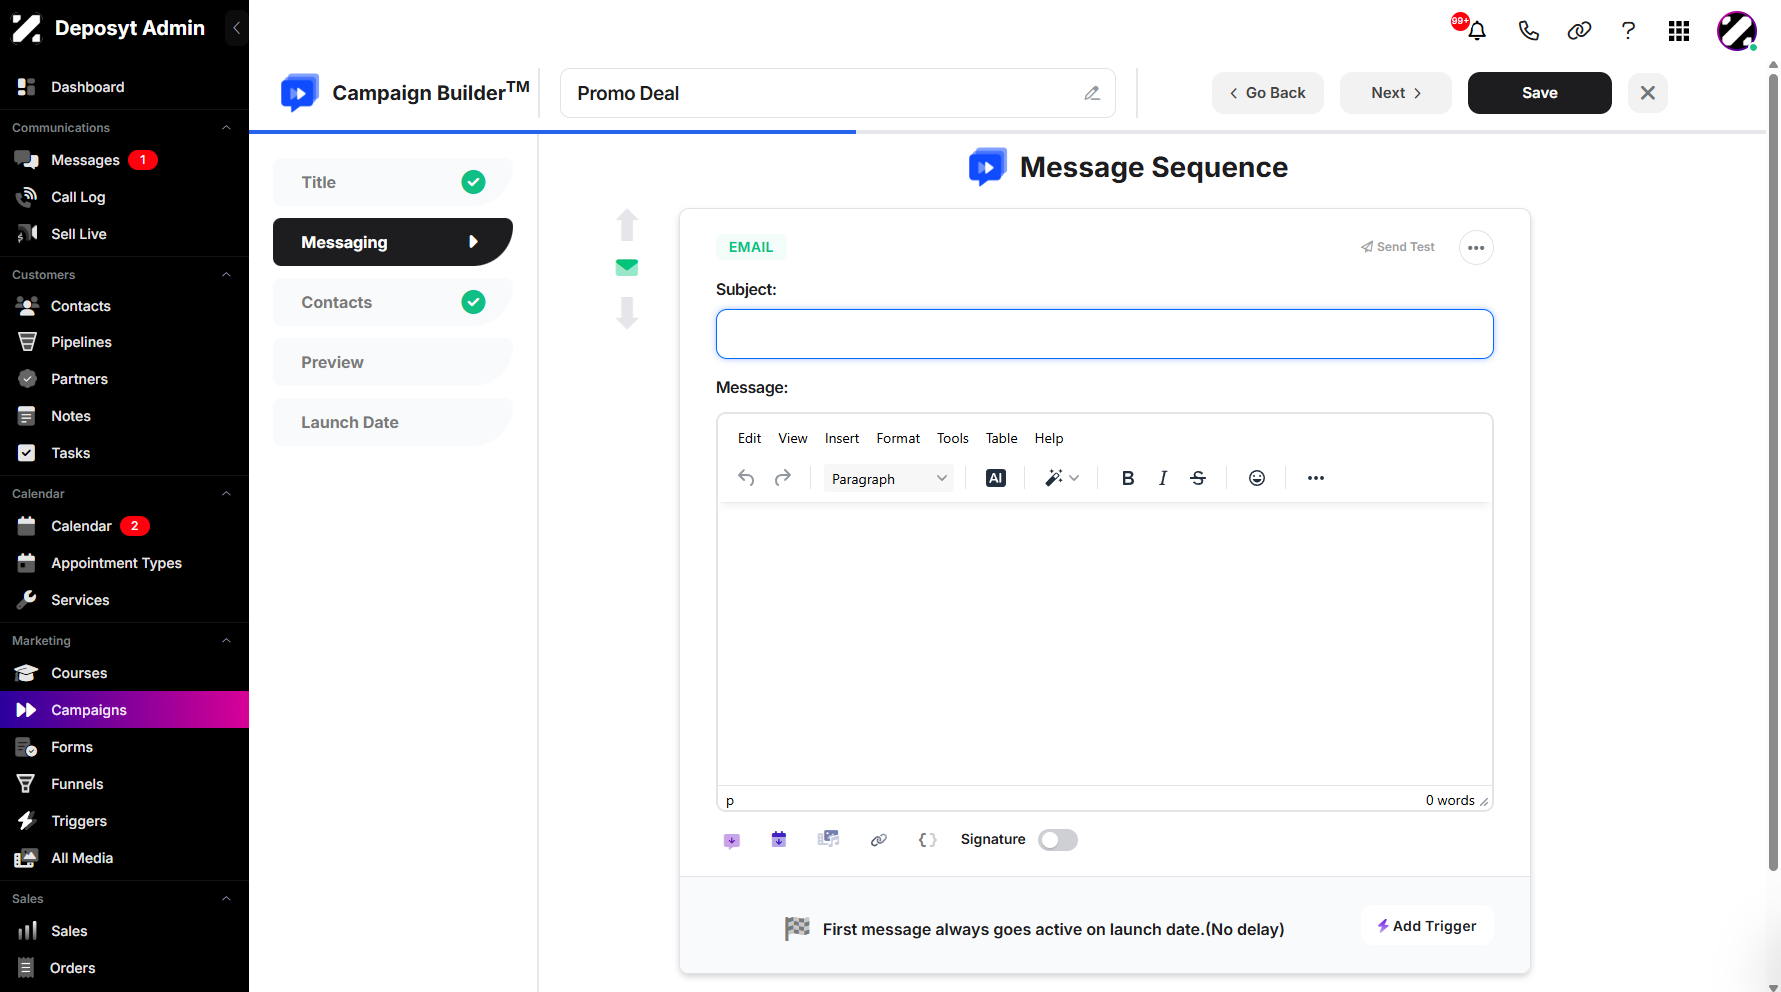The height and width of the screenshot is (992, 1781).
Task: Collapse the Communications section
Action: [226, 128]
